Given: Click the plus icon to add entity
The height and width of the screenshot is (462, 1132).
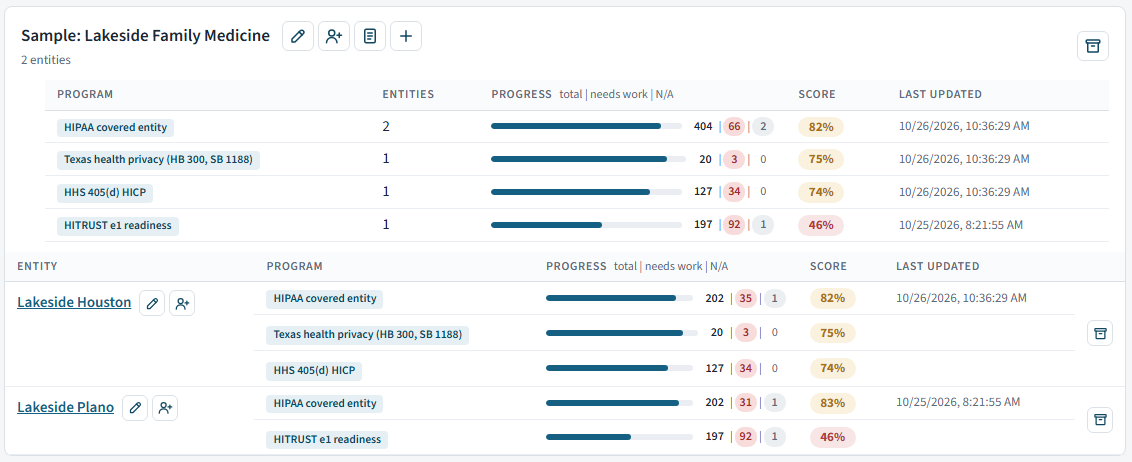Looking at the screenshot, I should coord(406,36).
